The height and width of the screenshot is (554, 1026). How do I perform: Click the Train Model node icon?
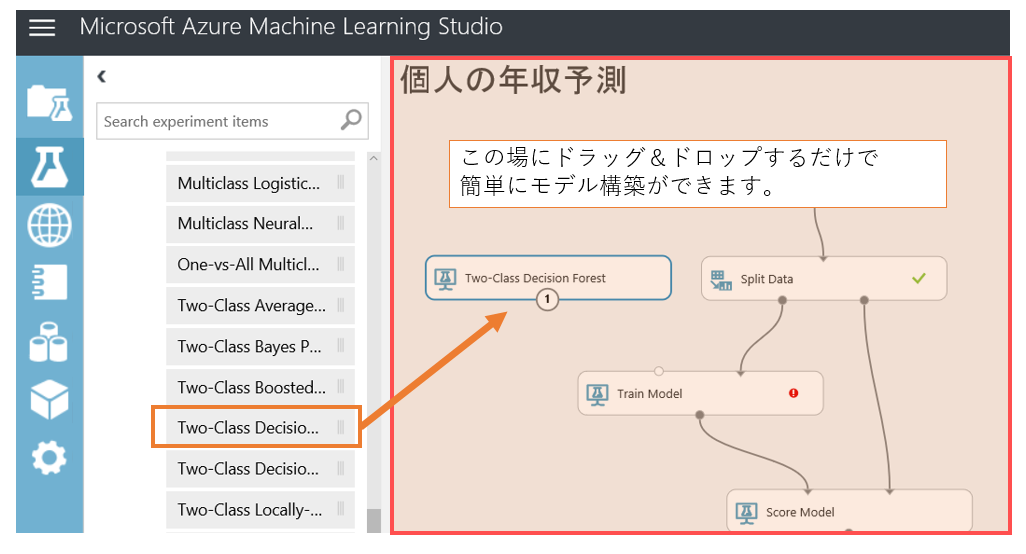(597, 394)
